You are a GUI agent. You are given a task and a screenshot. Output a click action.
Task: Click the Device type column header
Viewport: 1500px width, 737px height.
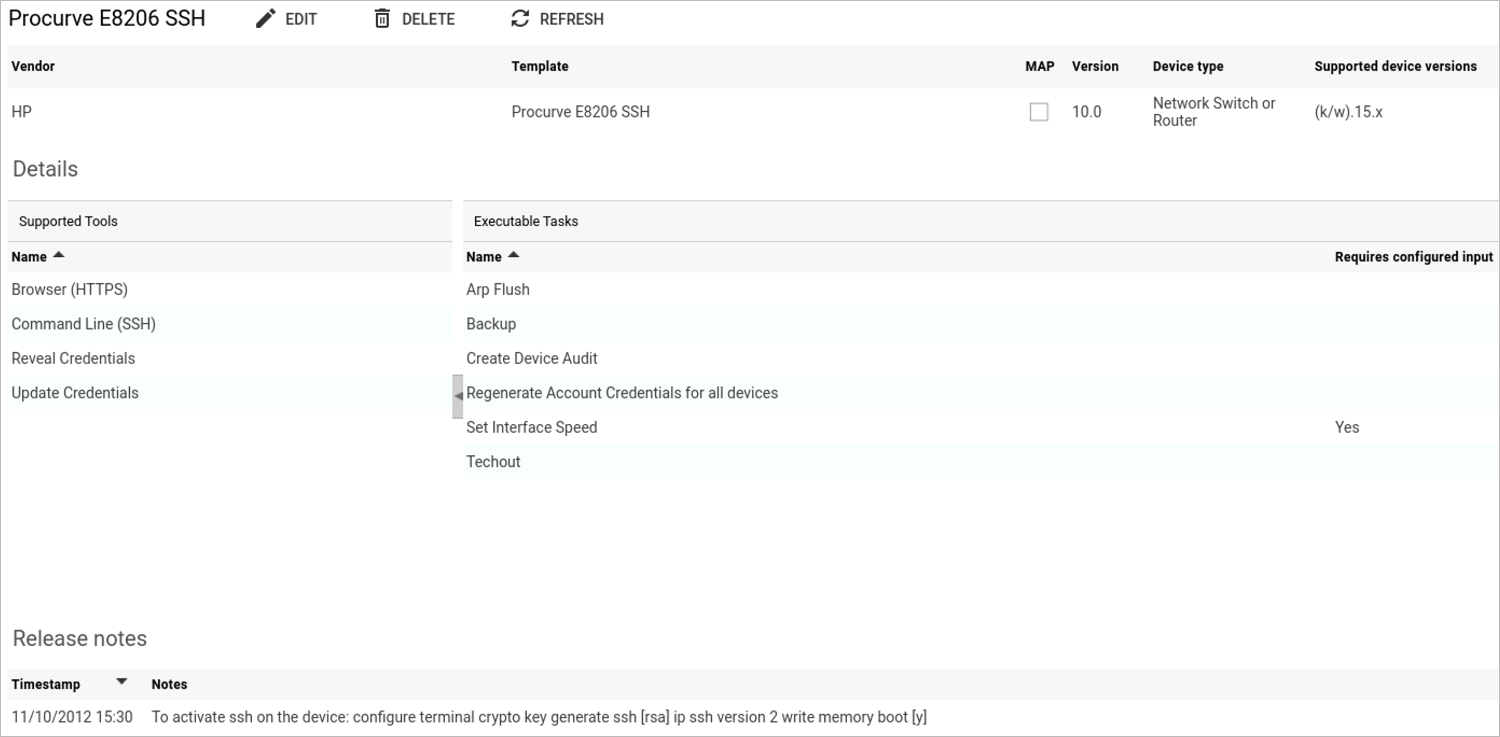coord(1188,66)
